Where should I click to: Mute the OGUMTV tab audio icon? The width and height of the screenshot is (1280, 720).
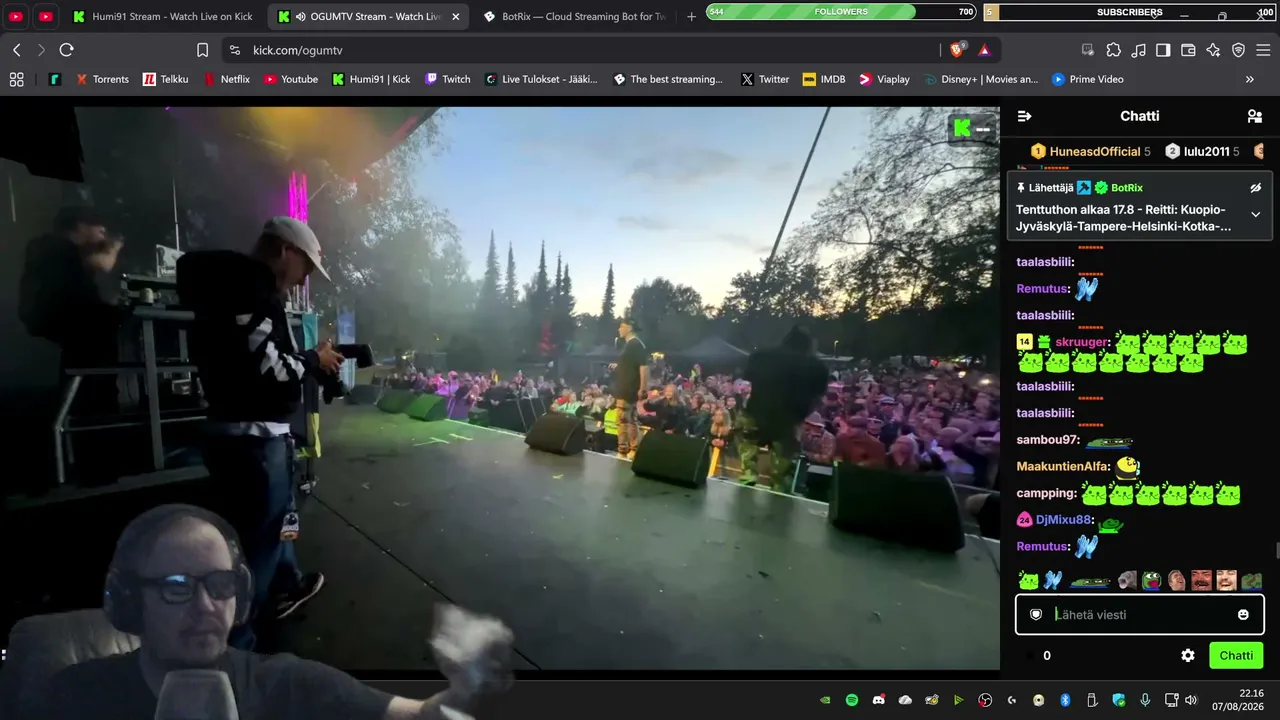[x=301, y=17]
